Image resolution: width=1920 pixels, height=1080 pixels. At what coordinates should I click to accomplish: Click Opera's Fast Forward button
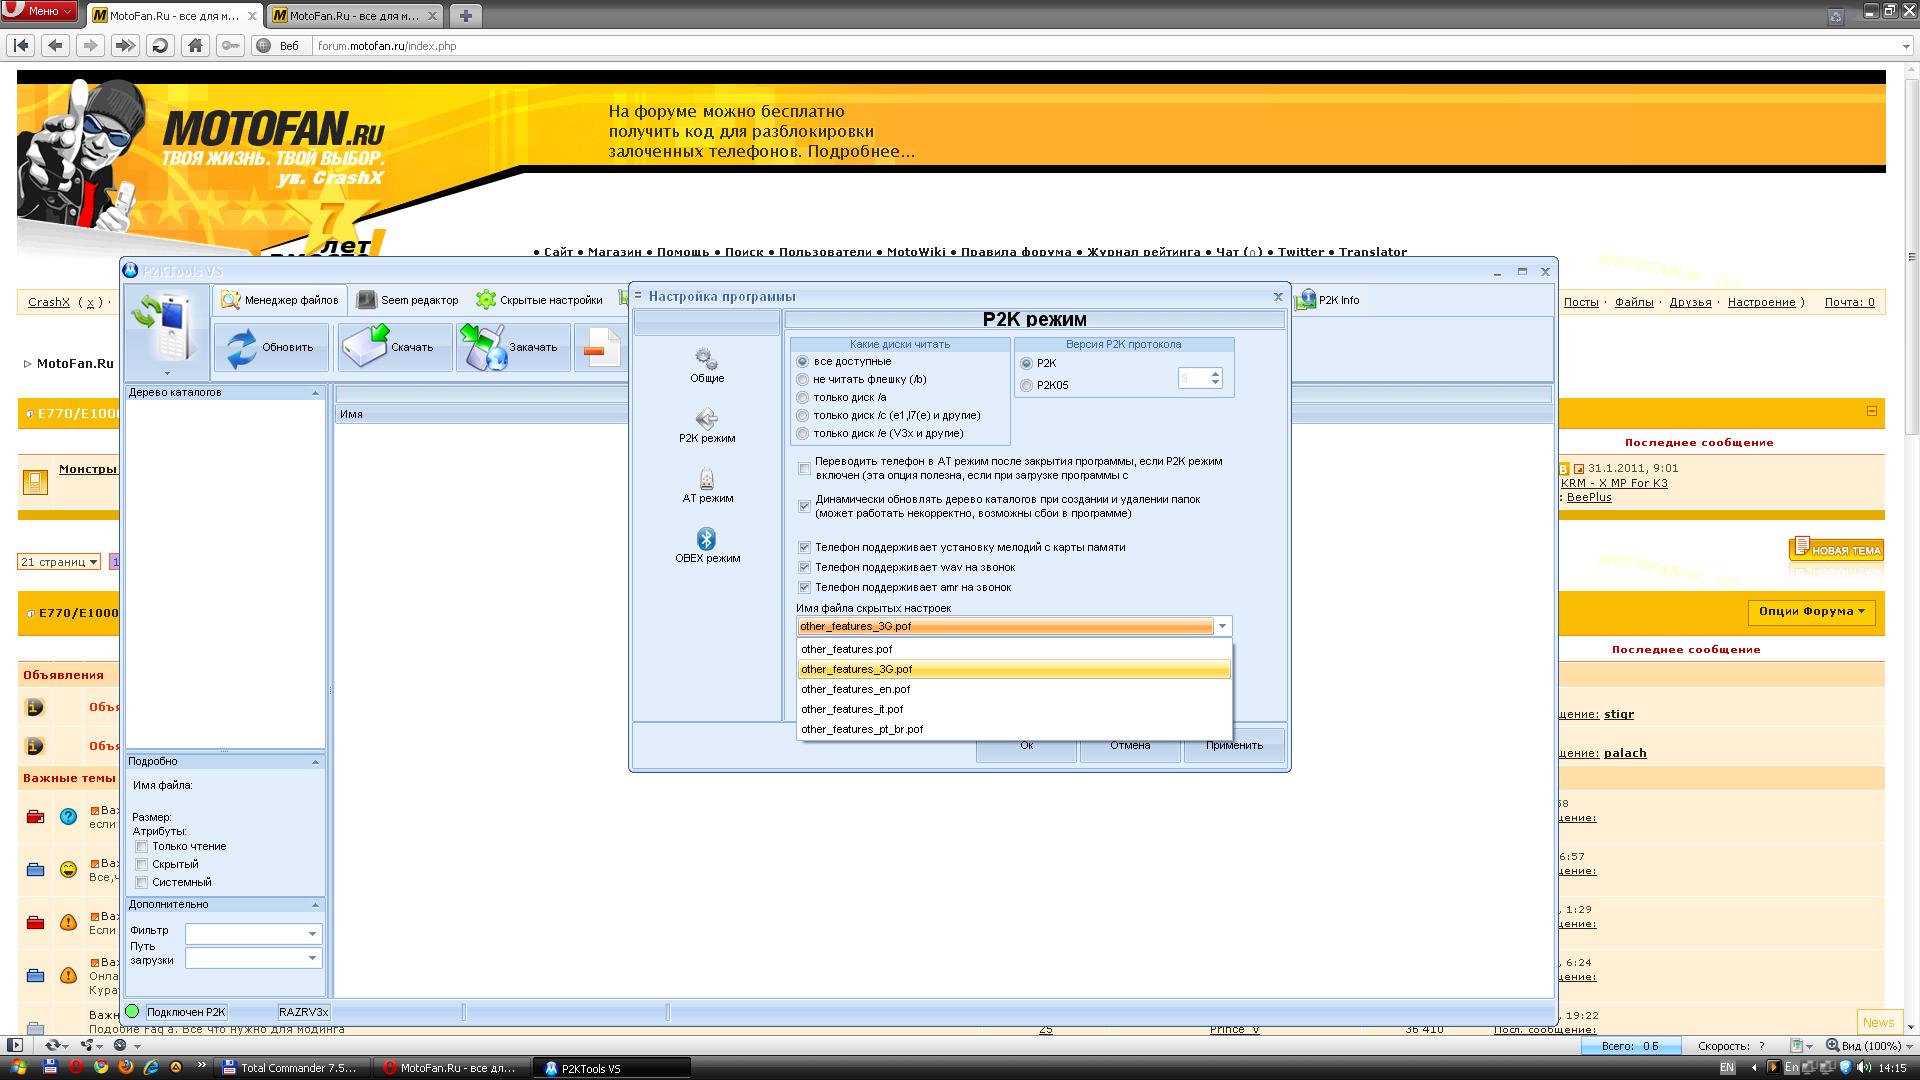click(125, 45)
